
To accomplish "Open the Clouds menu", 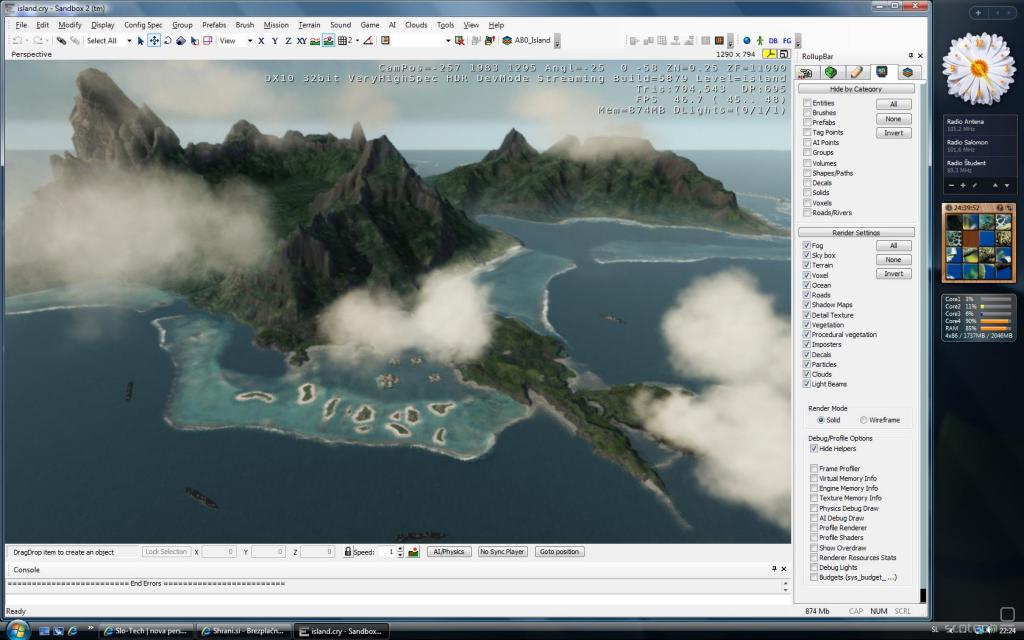I will point(416,25).
